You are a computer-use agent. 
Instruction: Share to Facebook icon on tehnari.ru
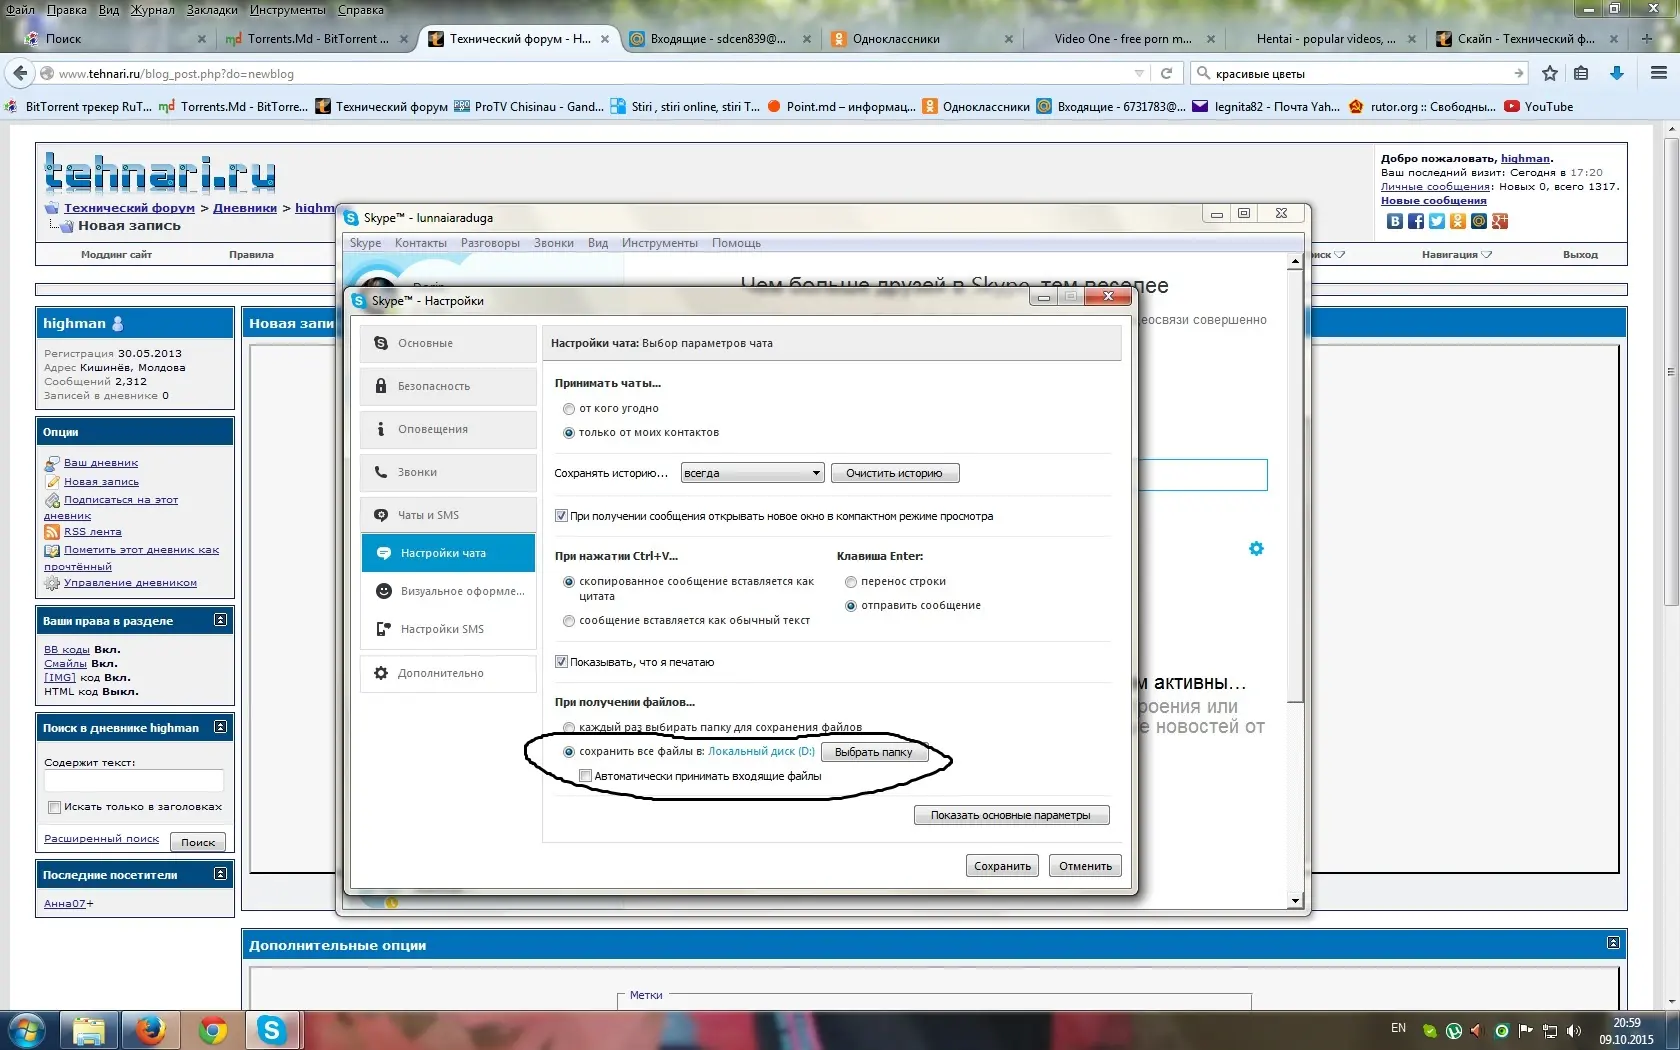(1416, 221)
